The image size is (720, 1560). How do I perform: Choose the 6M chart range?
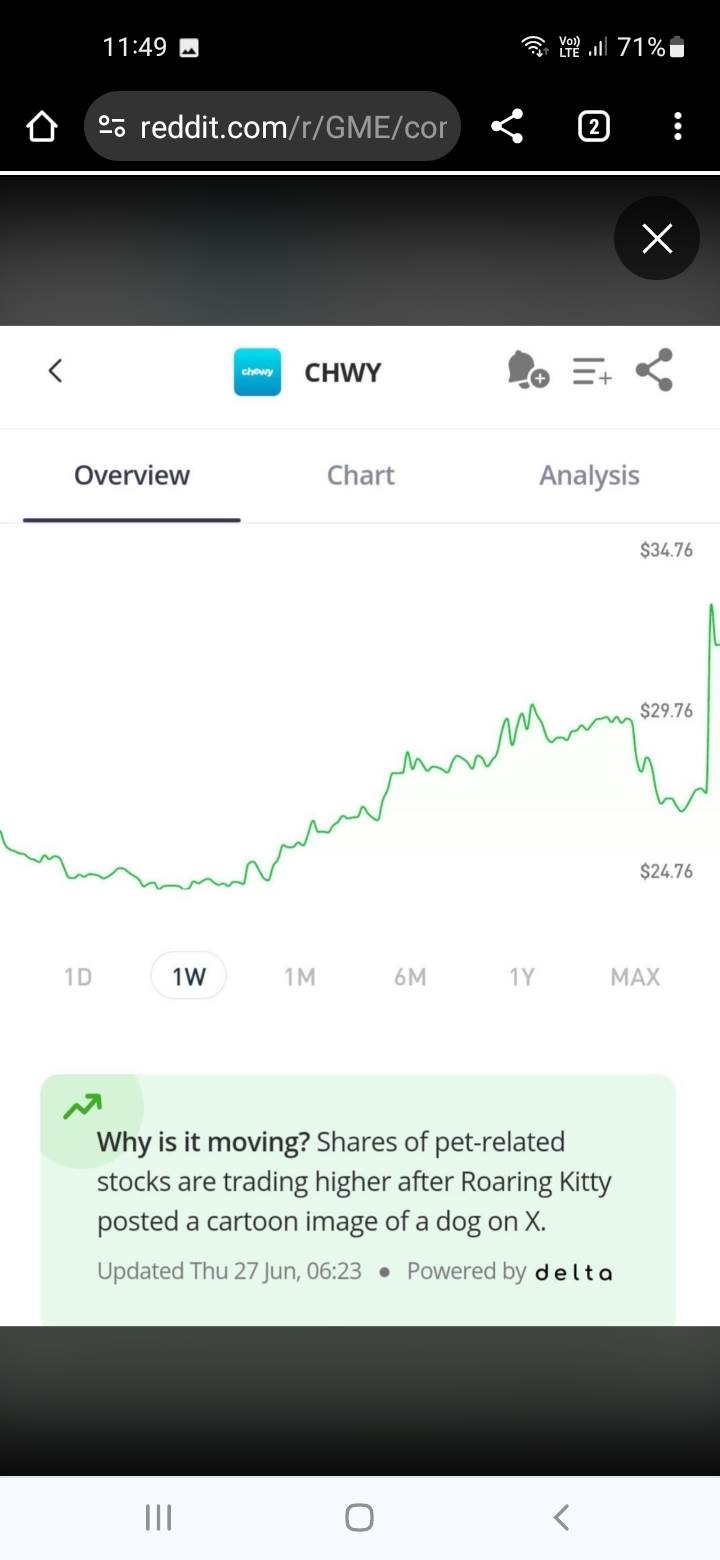point(410,977)
